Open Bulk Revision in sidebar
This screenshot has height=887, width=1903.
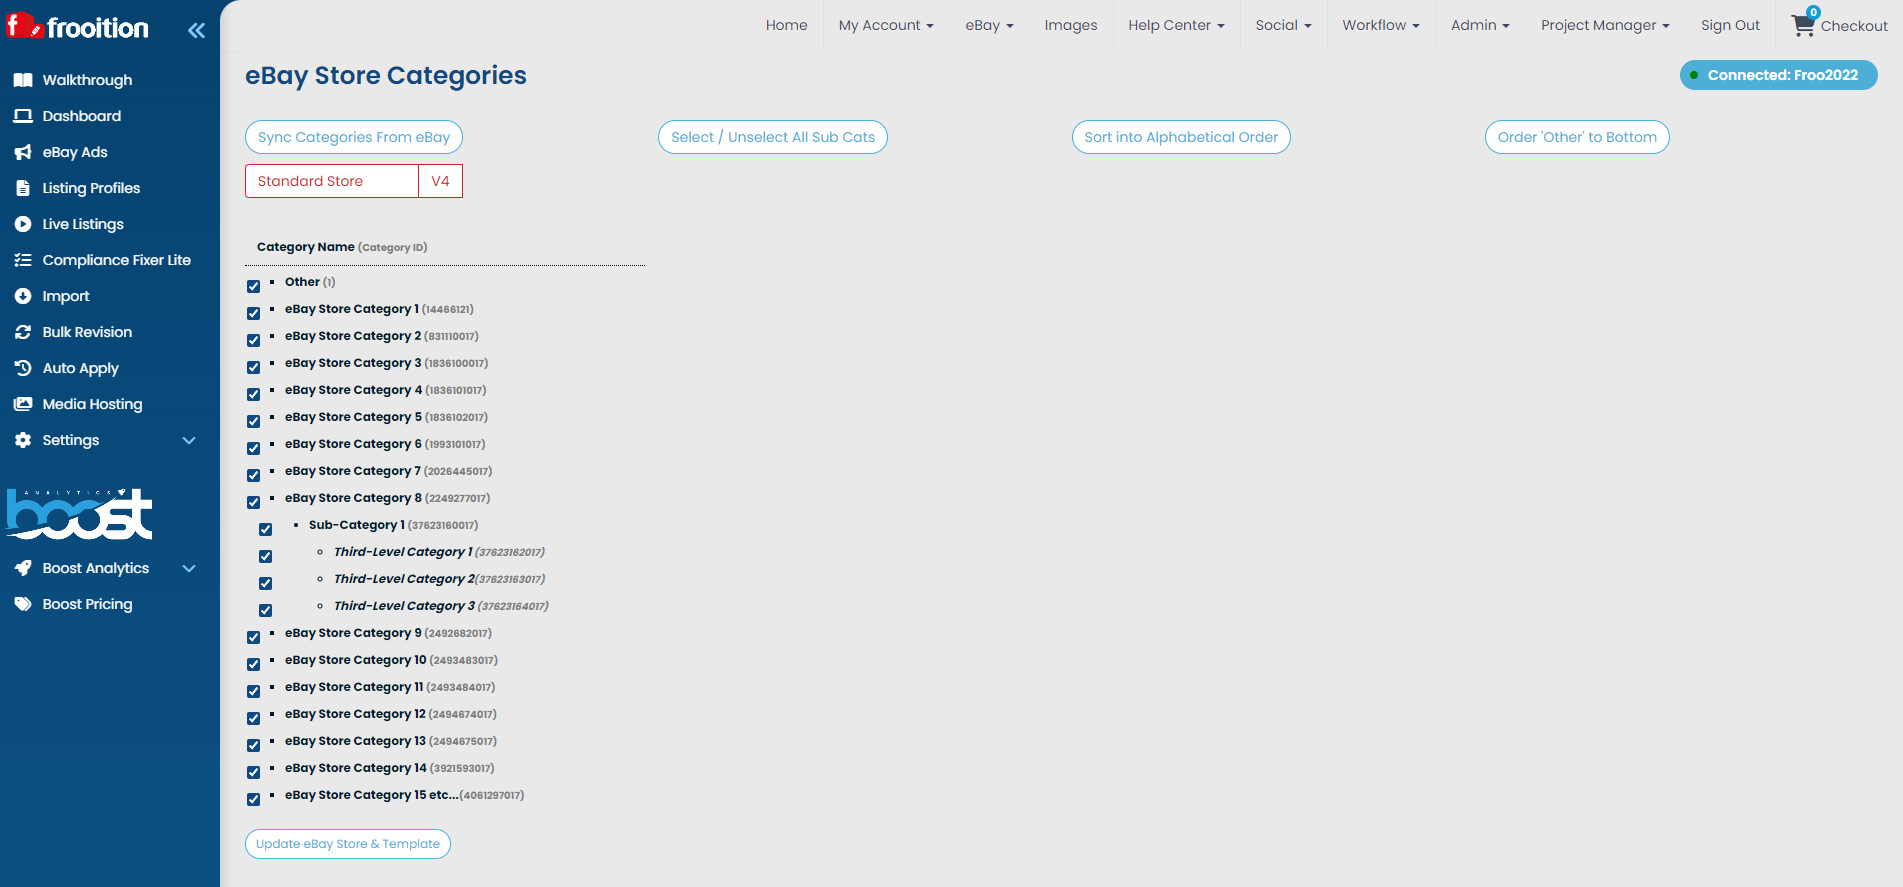[87, 332]
